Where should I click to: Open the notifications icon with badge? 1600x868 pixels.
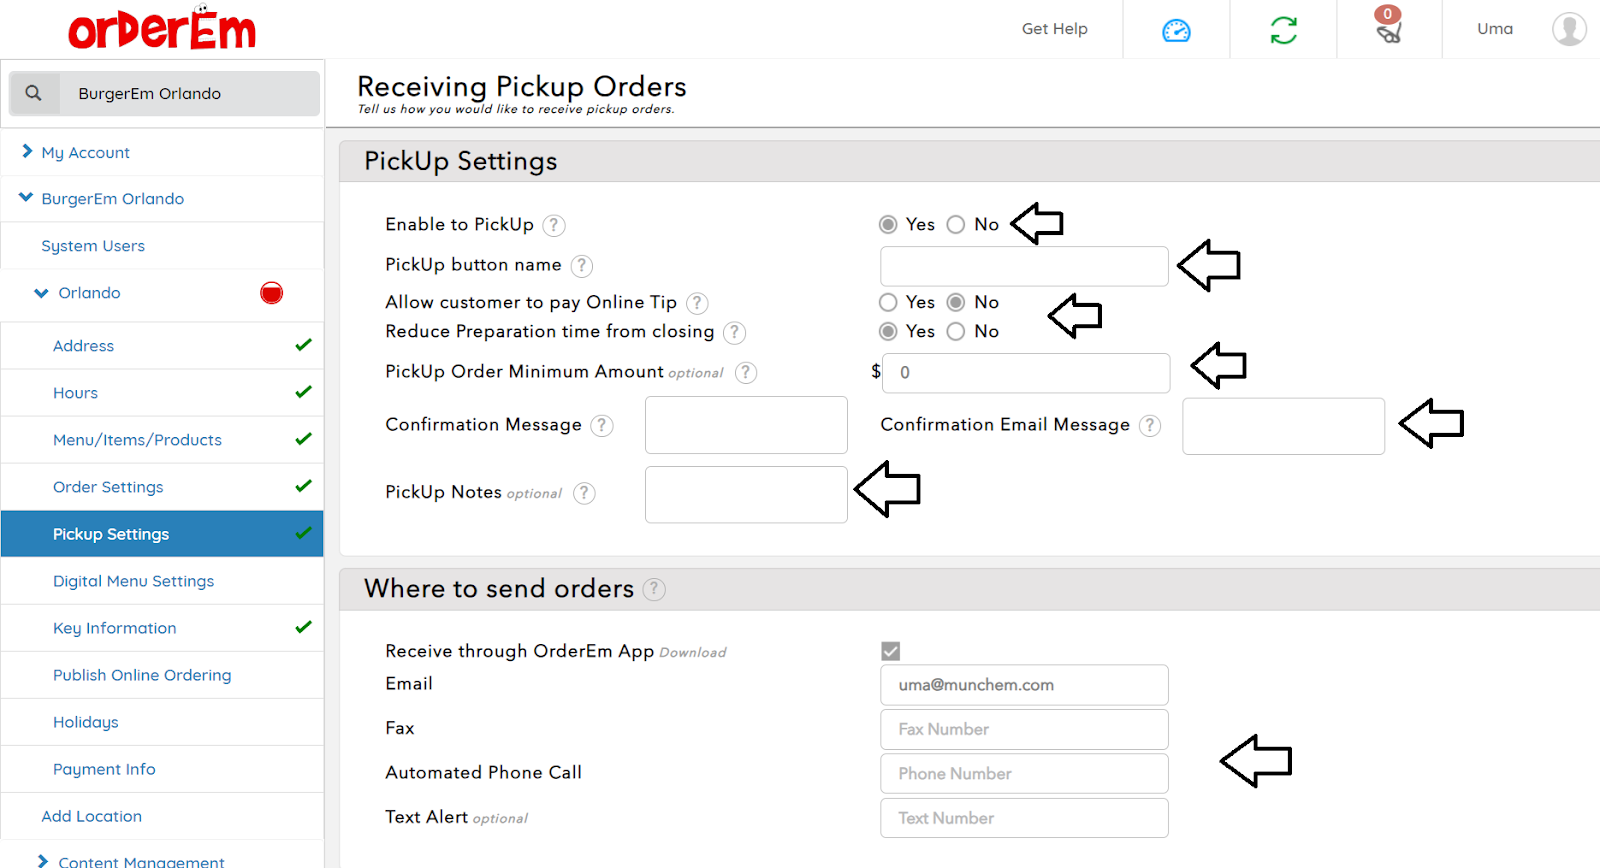(x=1388, y=28)
